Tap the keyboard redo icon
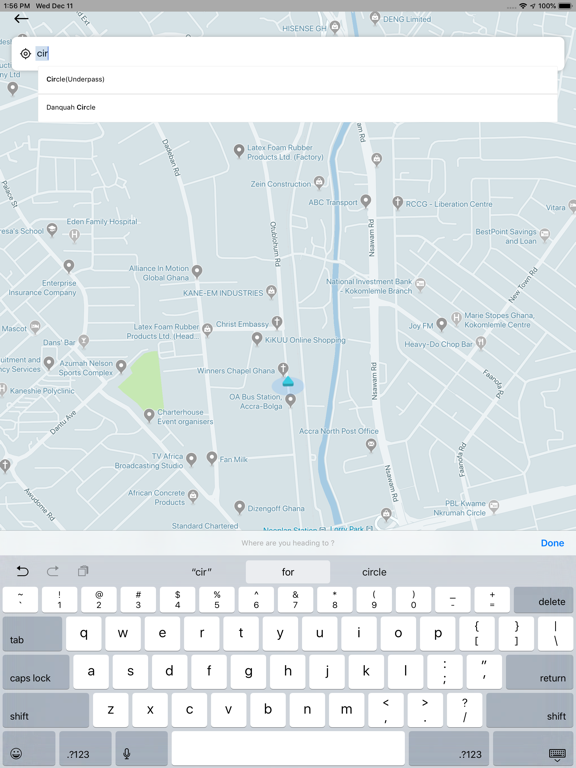 tap(52, 571)
